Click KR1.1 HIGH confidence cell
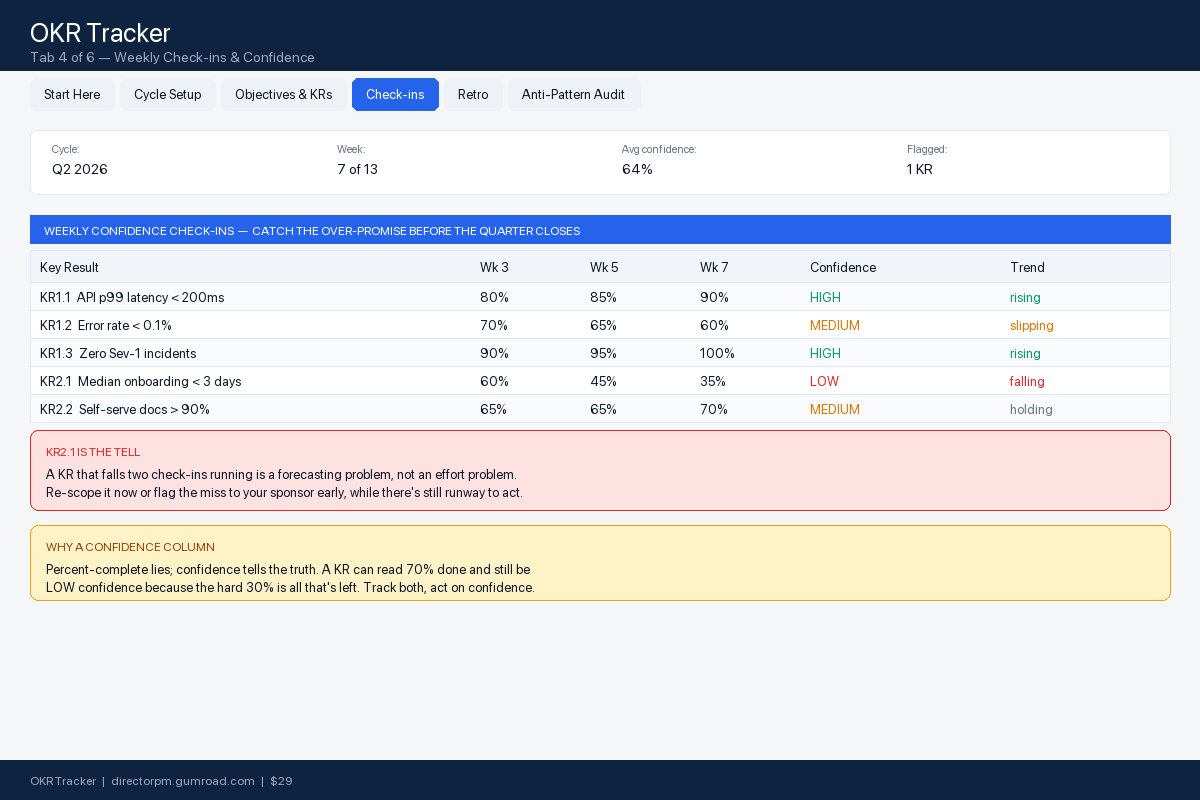The width and height of the screenshot is (1200, 800). tap(825, 297)
